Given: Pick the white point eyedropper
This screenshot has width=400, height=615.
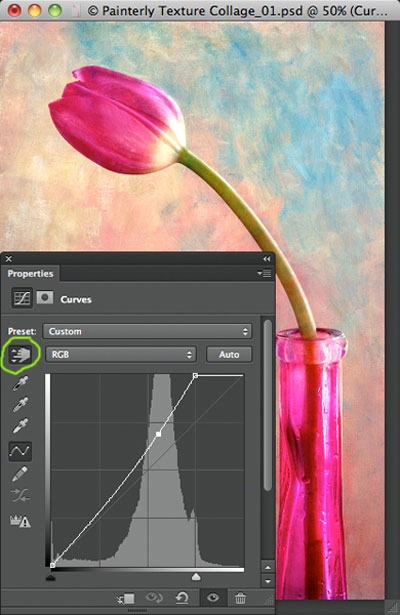Looking at the screenshot, I should [20, 426].
